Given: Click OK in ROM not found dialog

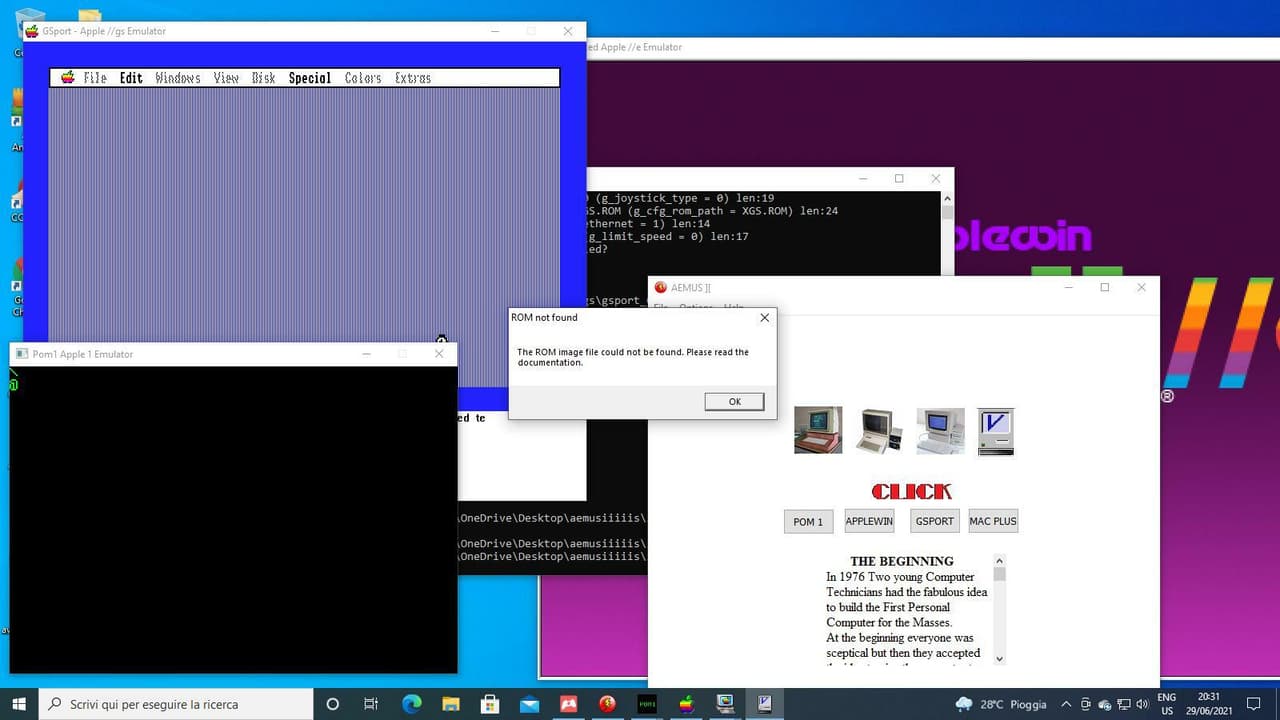Looking at the screenshot, I should 734,401.
